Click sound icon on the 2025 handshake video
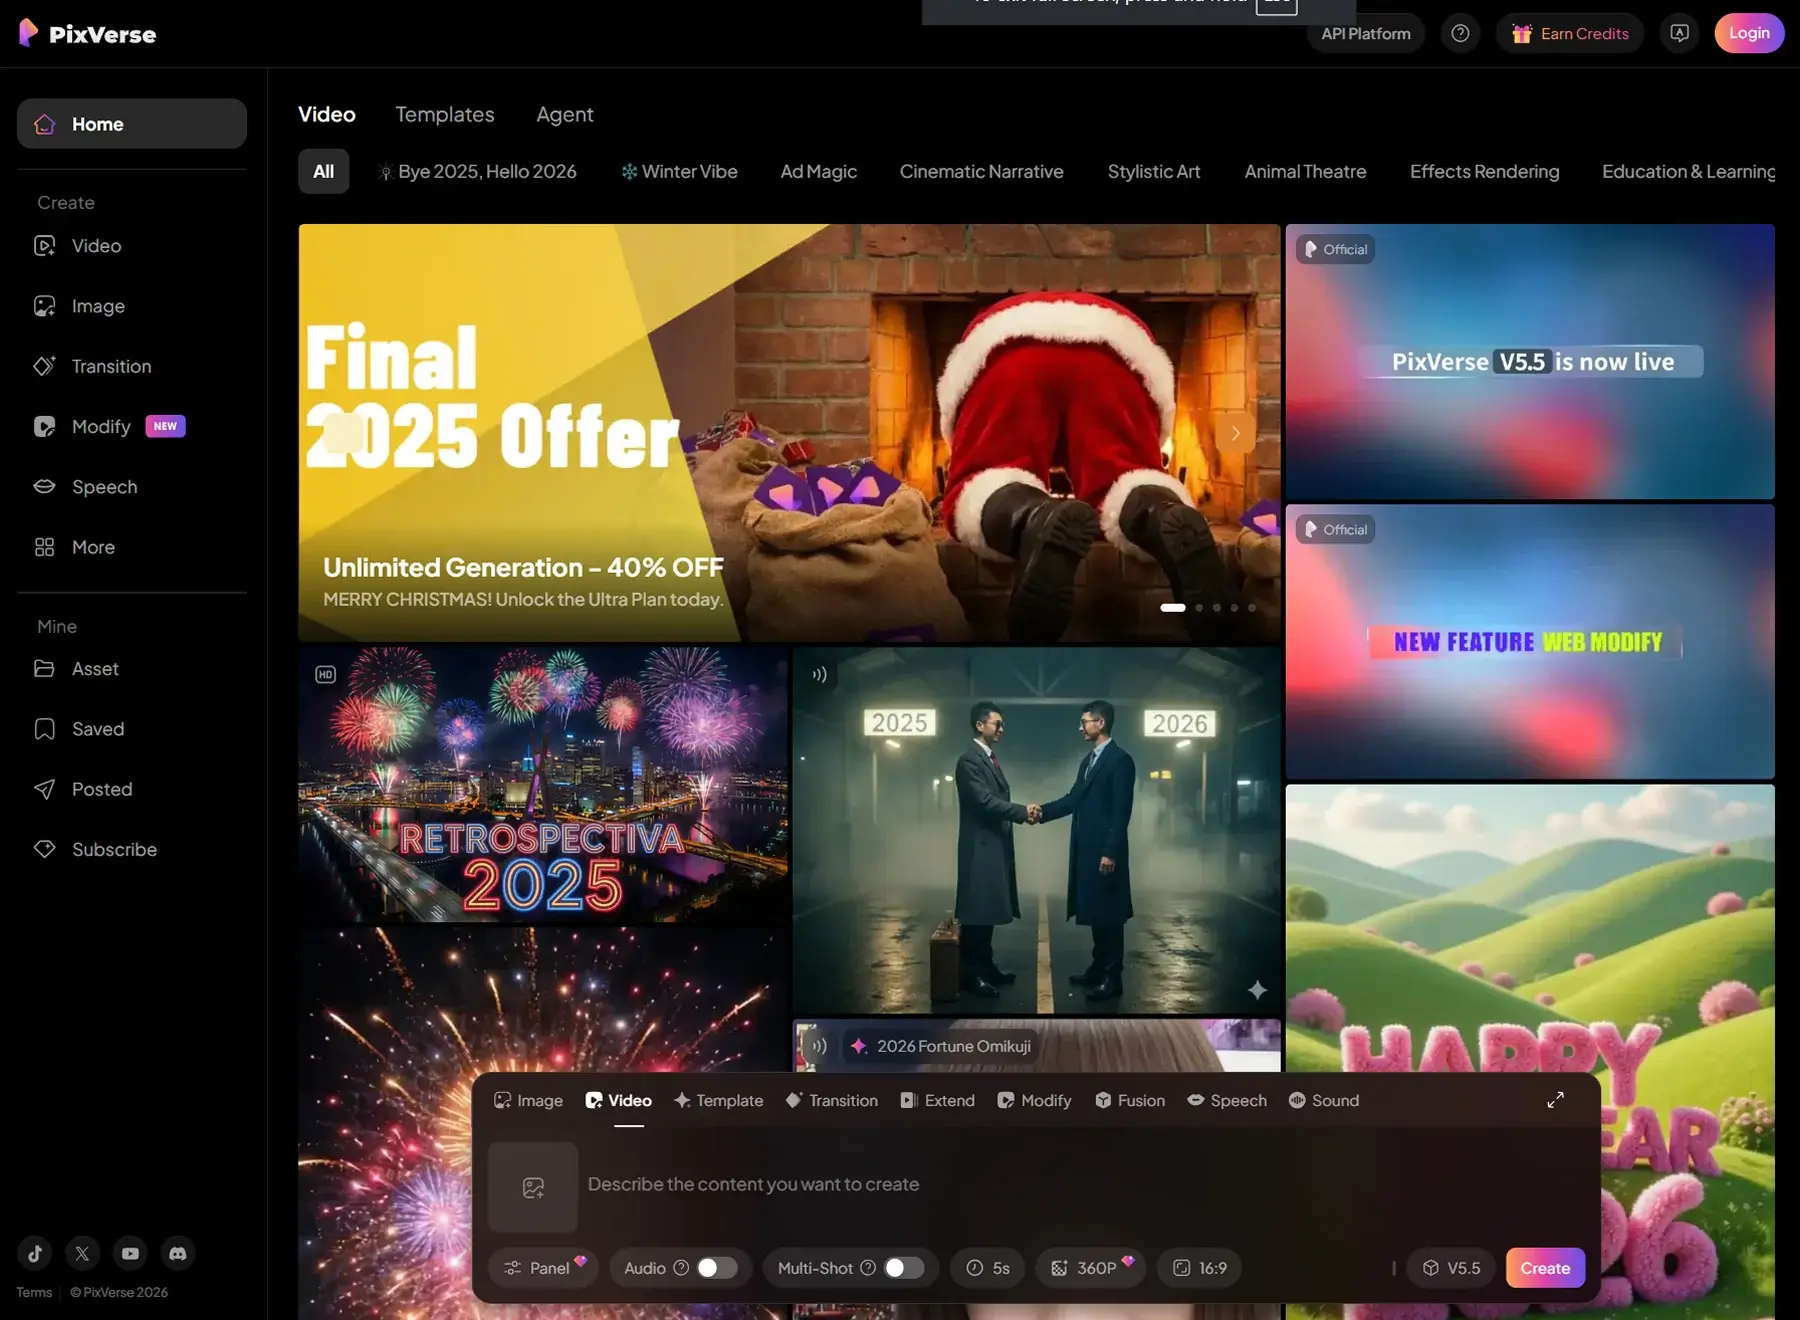 (820, 675)
